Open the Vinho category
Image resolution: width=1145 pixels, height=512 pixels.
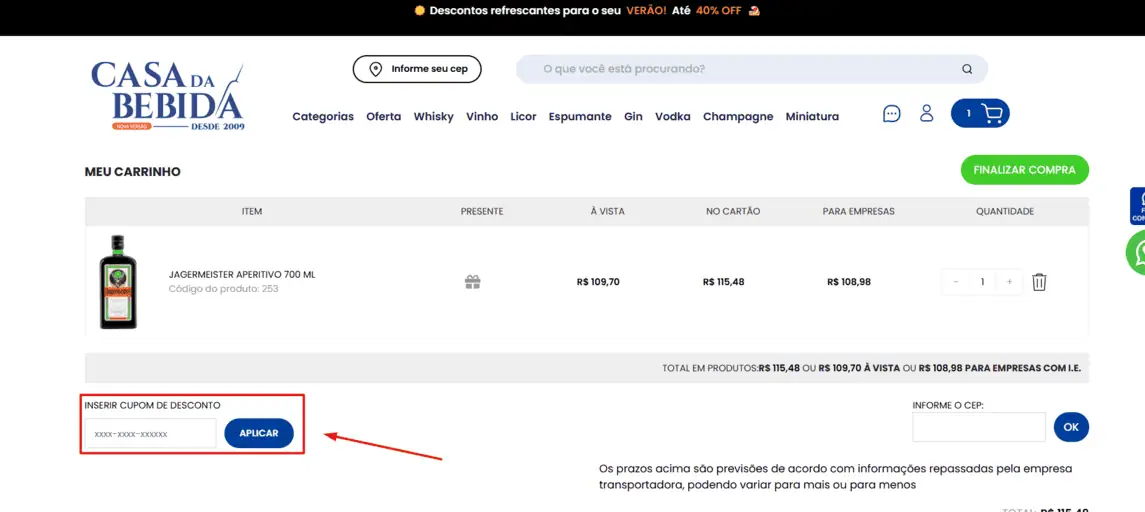[x=482, y=116]
